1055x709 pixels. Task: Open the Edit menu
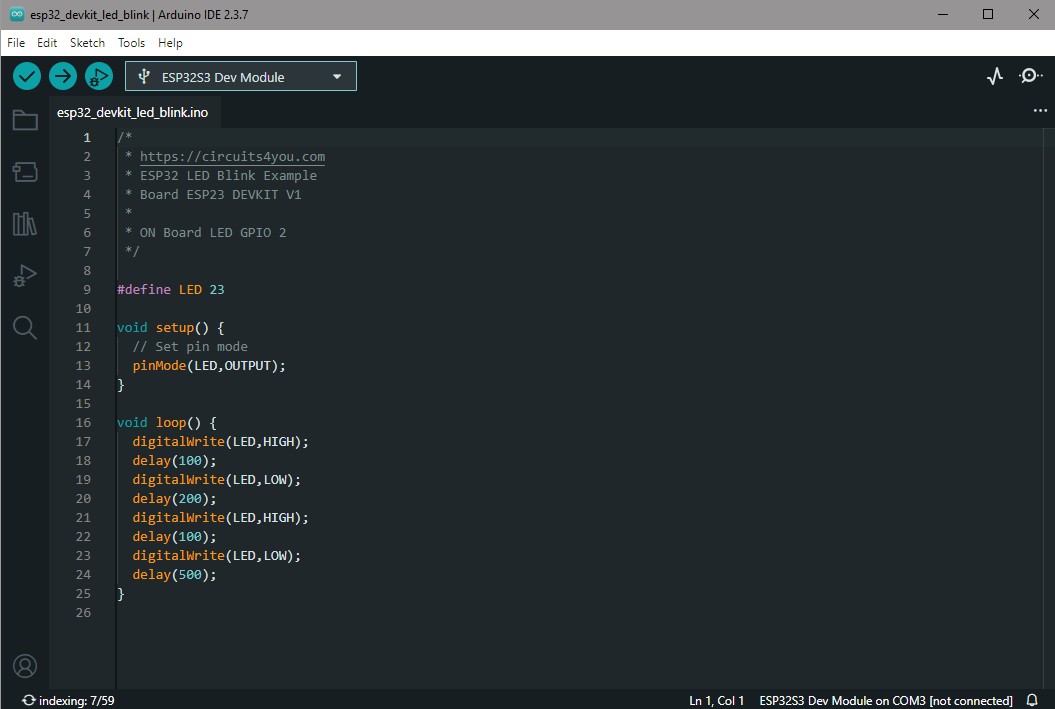point(46,42)
